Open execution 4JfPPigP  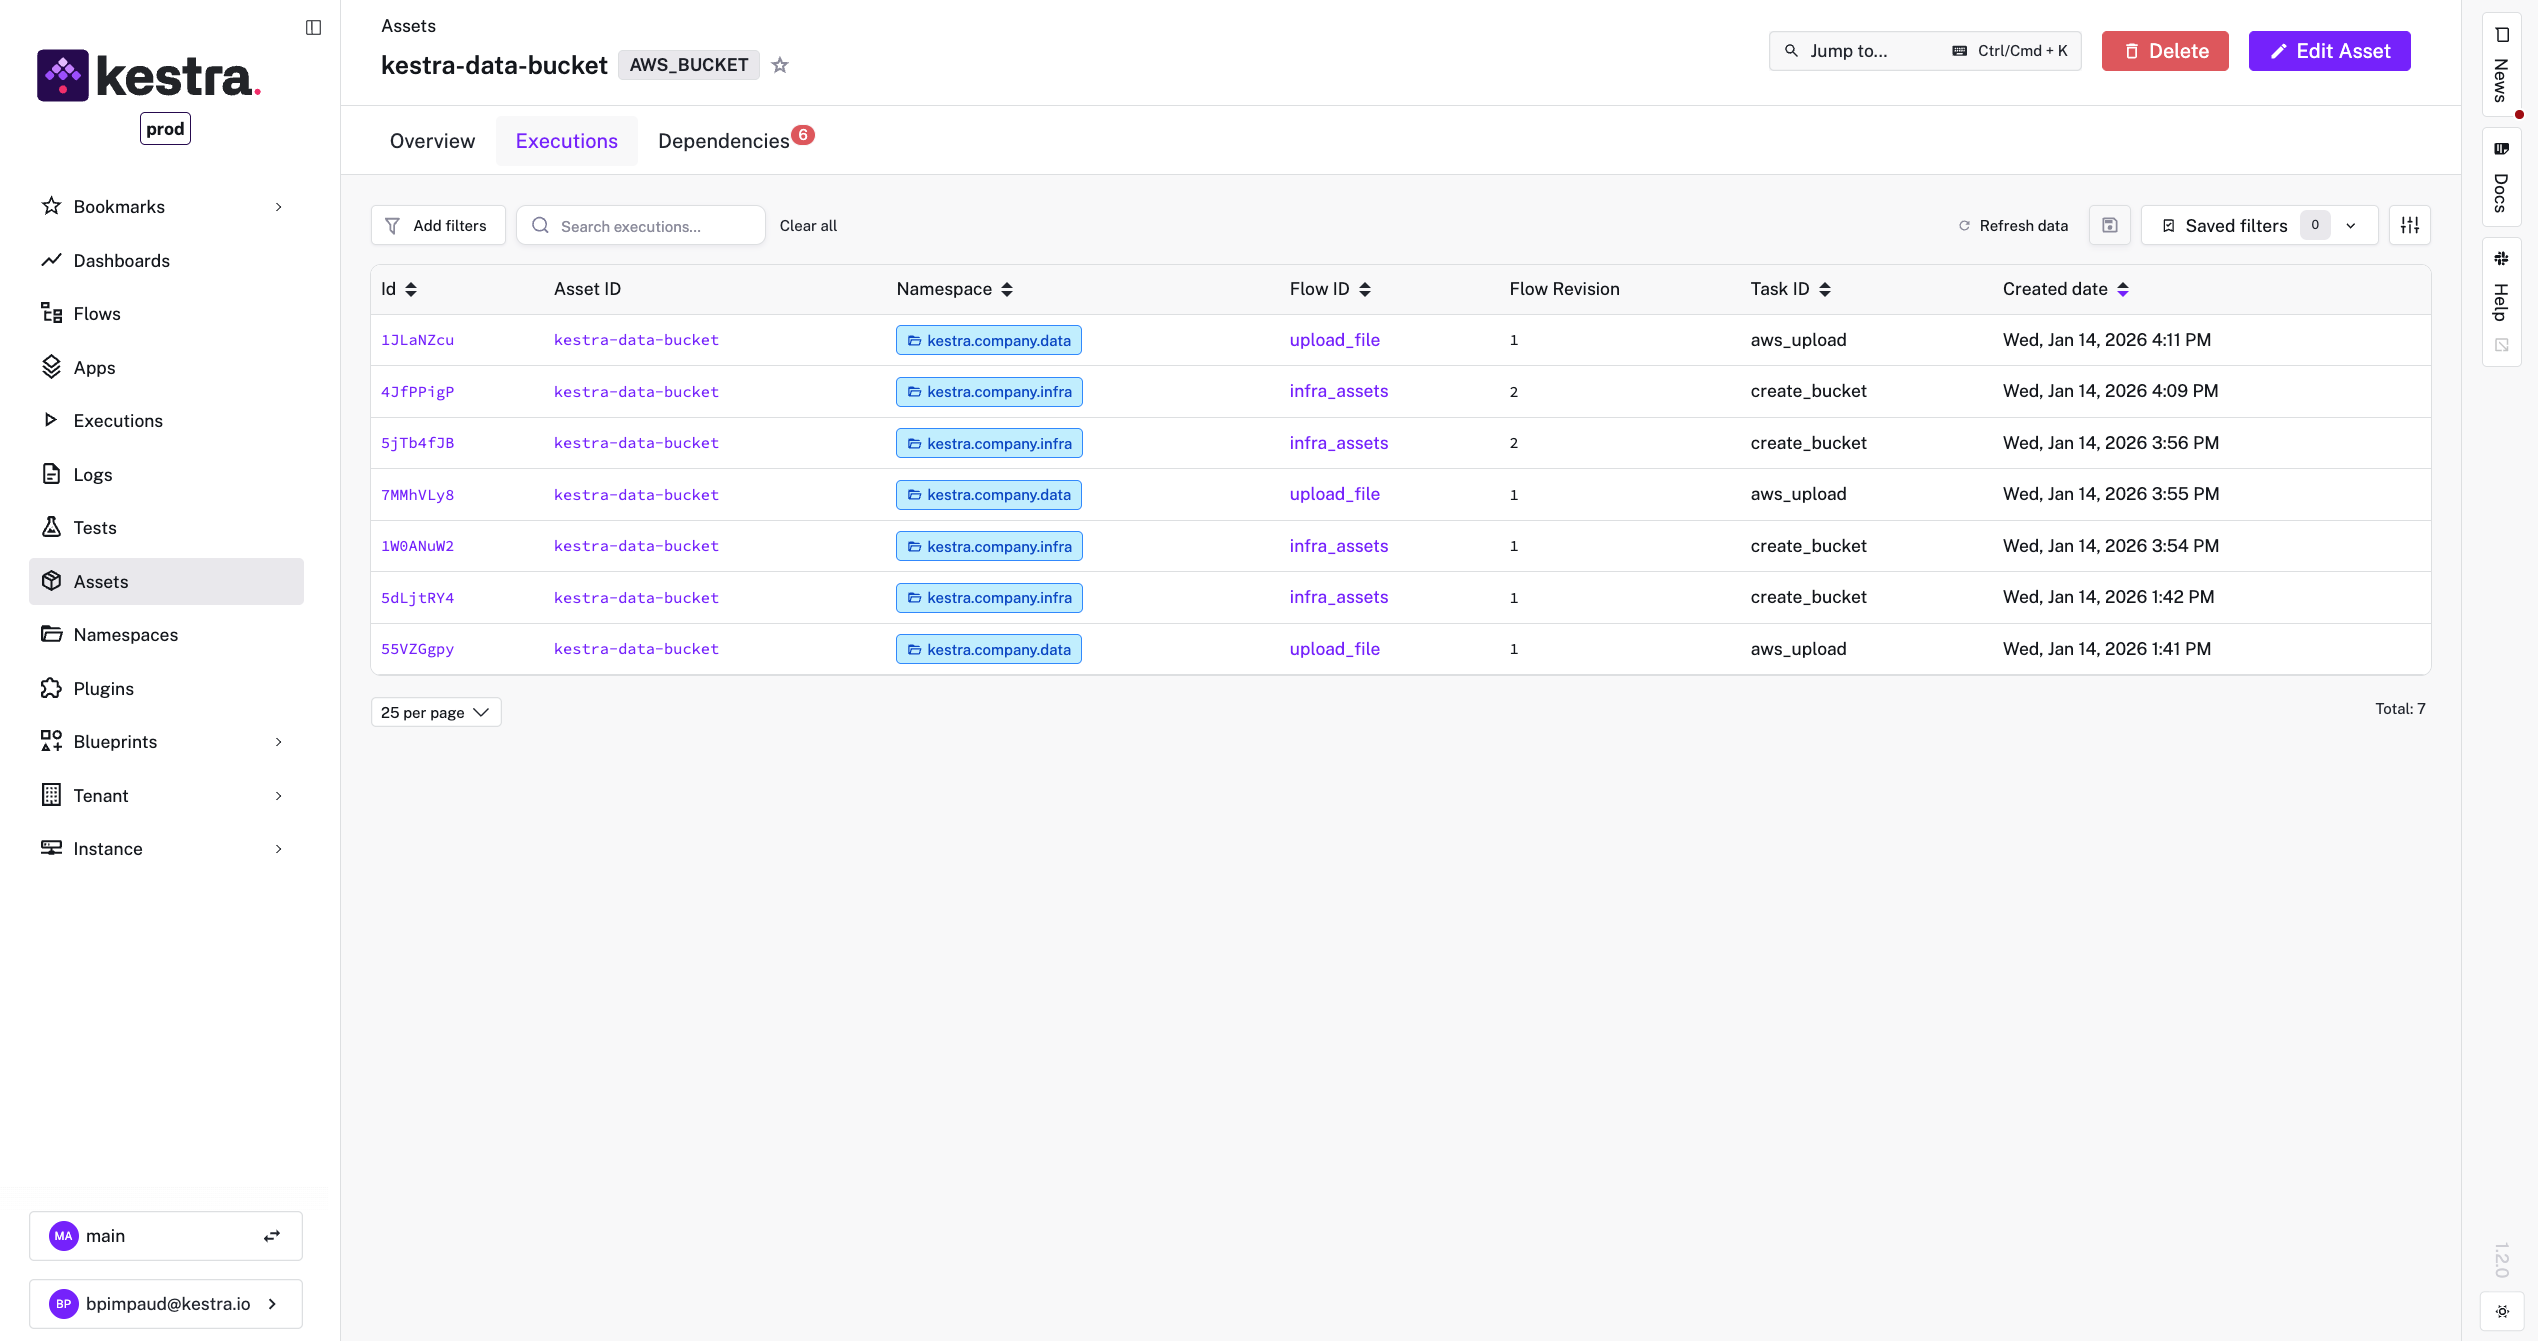point(417,392)
